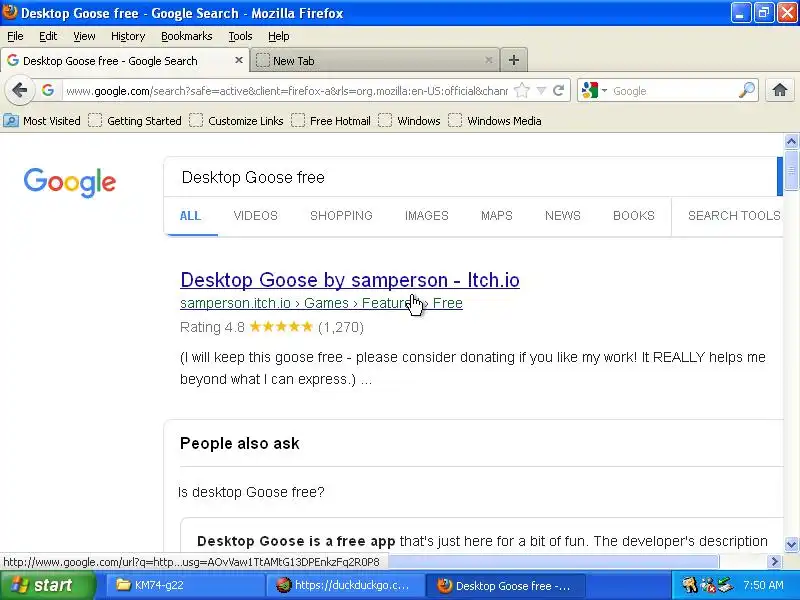Screen dimensions: 800x600
Task: Click the blue search submit button
Action: [x=780, y=177]
